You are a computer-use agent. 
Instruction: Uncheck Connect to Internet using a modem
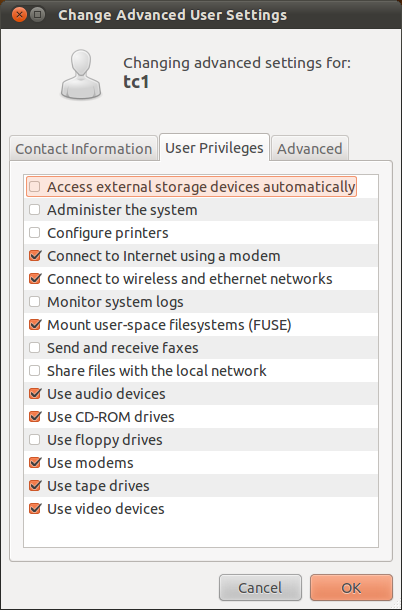(x=35, y=256)
